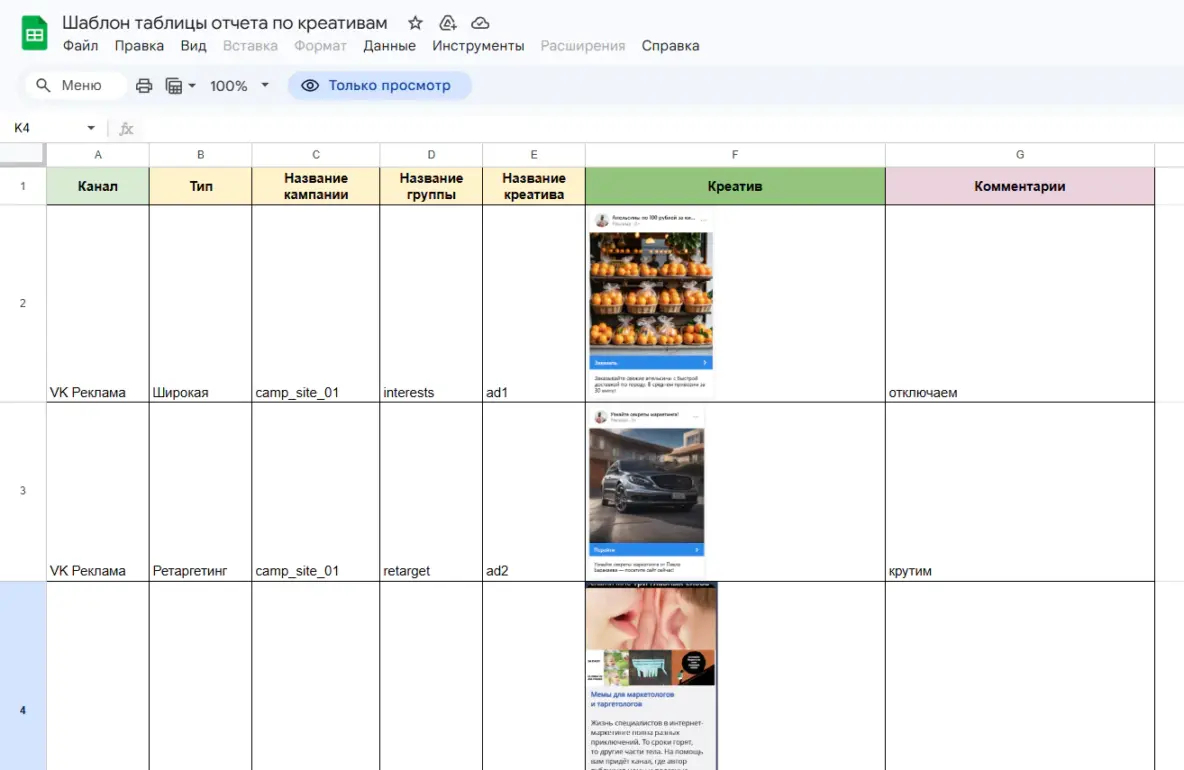Star the document title
The width and height of the screenshot is (1184, 770).
tap(415, 23)
